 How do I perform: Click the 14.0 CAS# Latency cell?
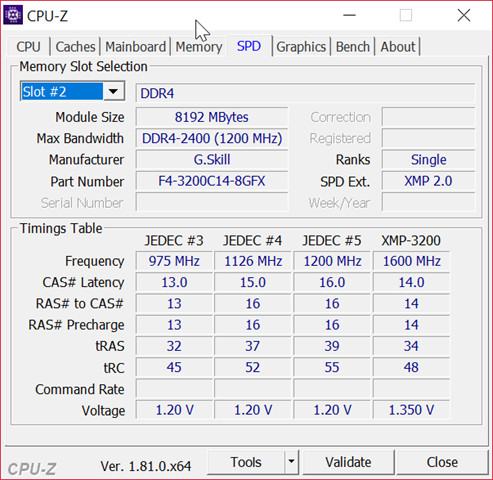(411, 282)
